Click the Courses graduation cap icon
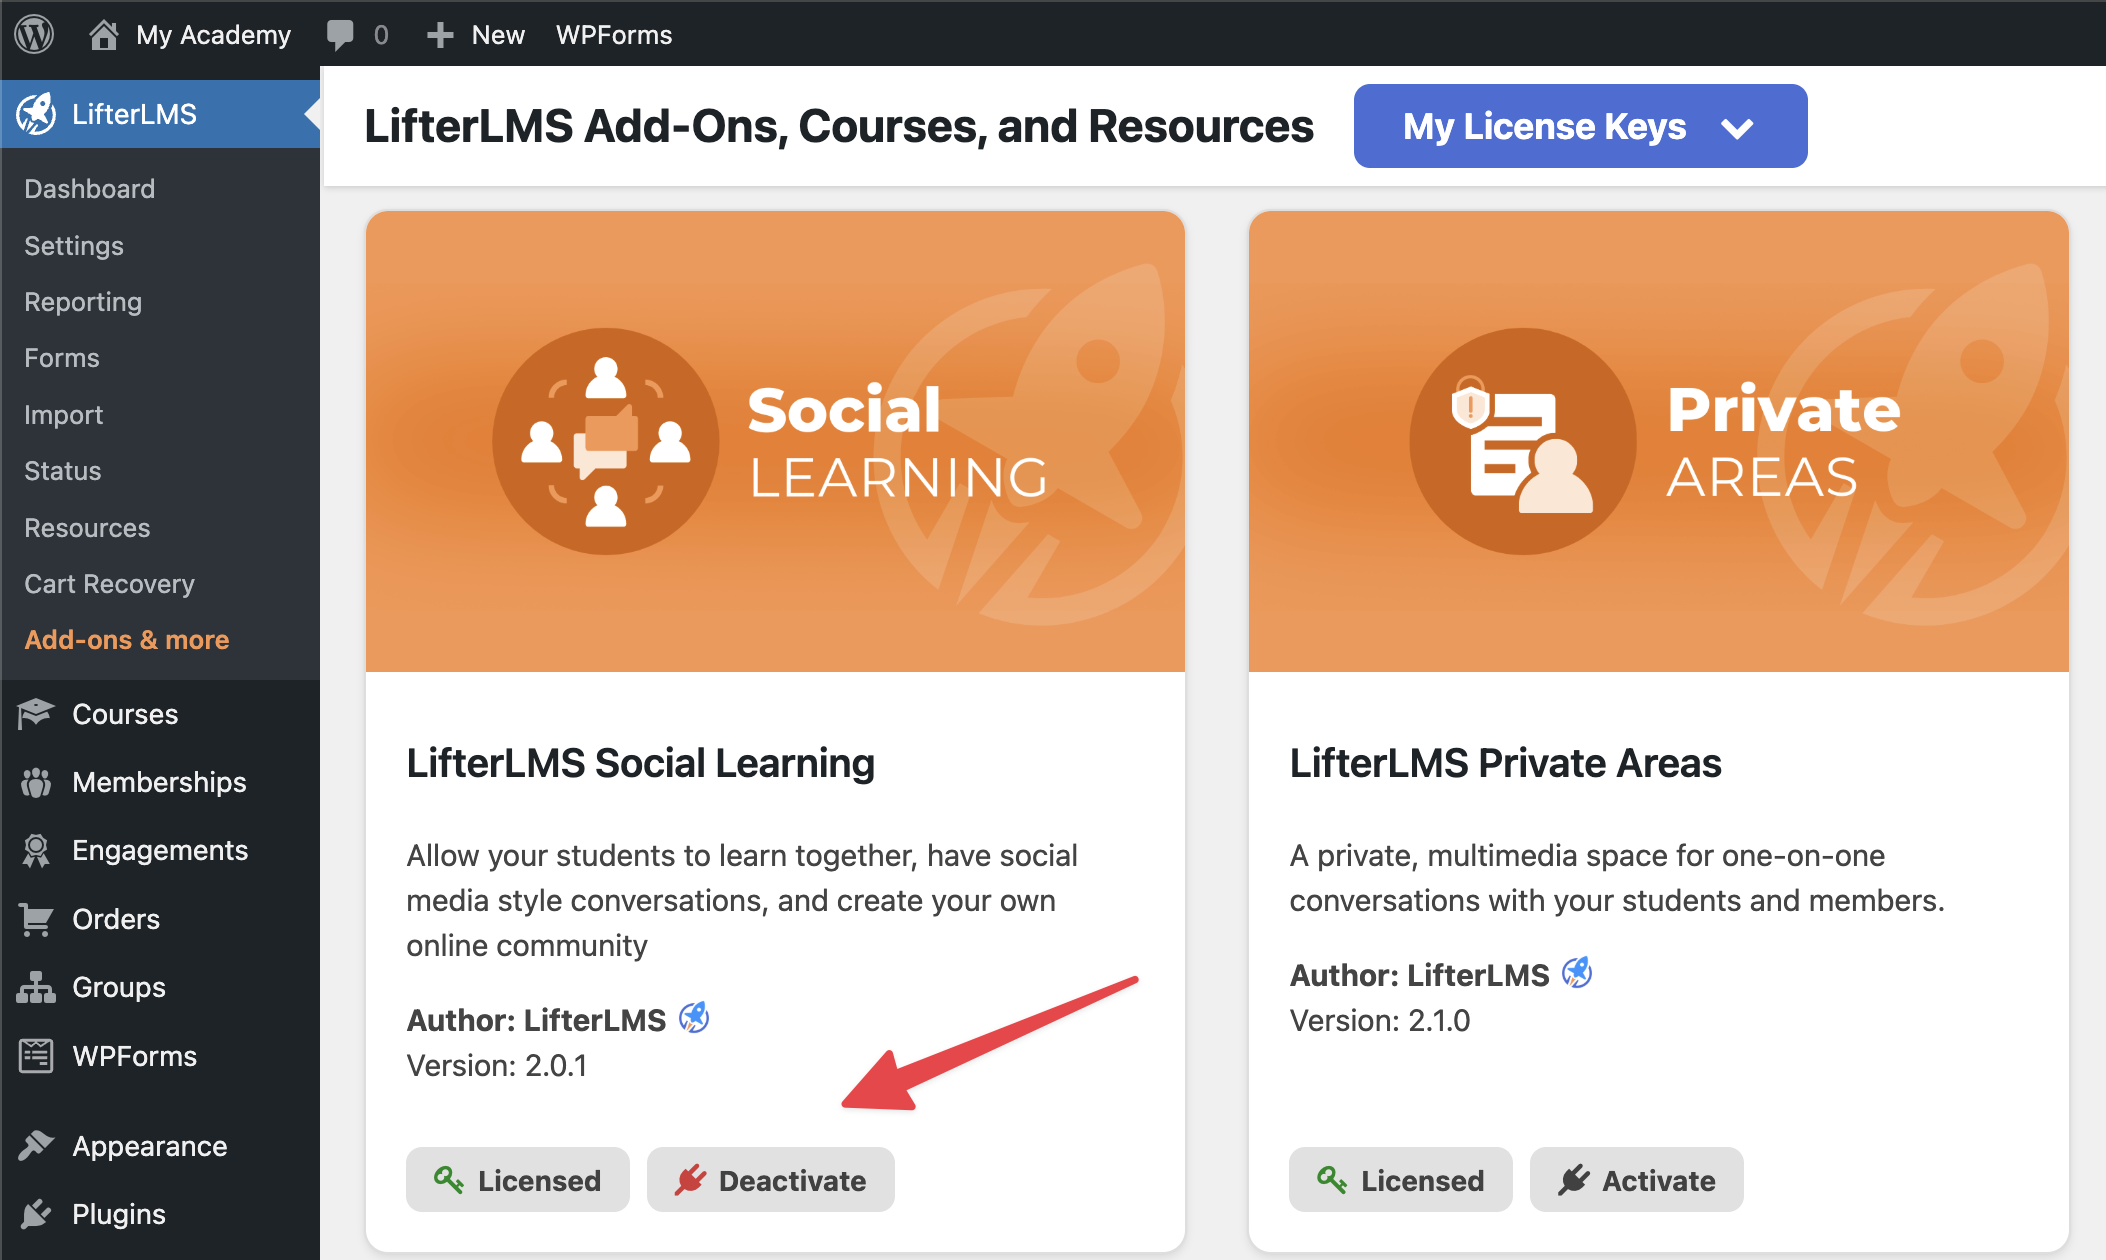 click(36, 714)
